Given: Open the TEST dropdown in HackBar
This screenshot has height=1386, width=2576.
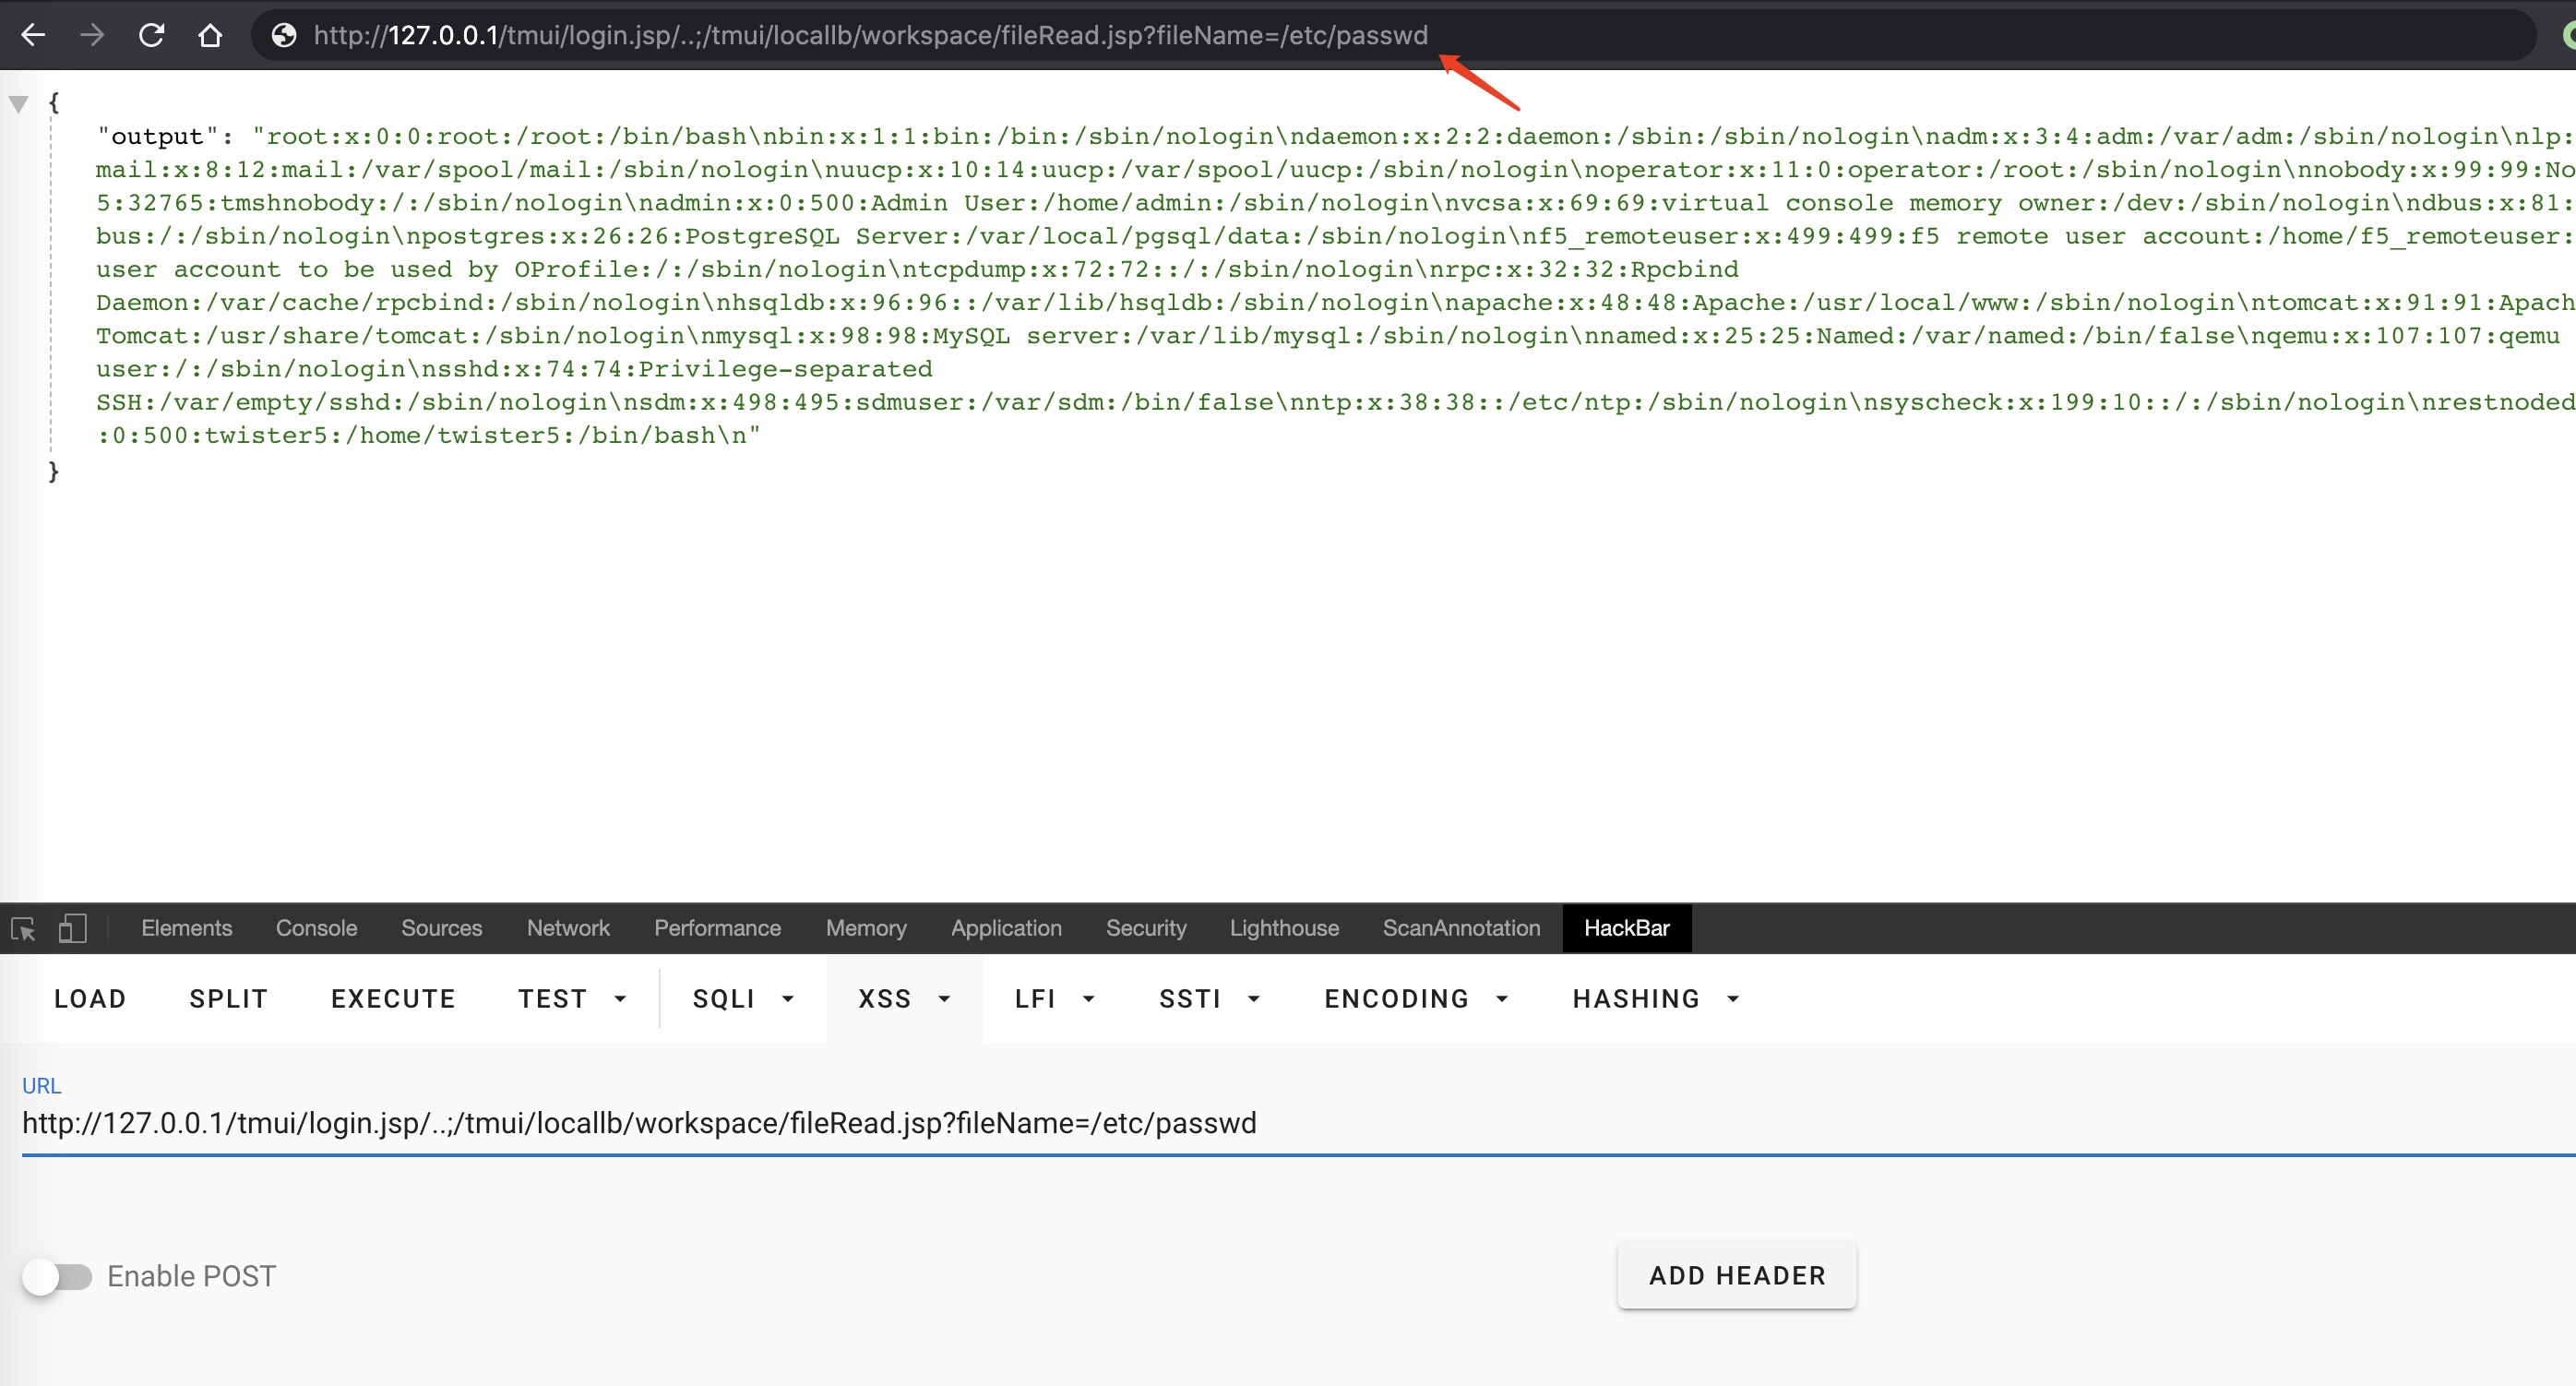Looking at the screenshot, I should point(573,998).
